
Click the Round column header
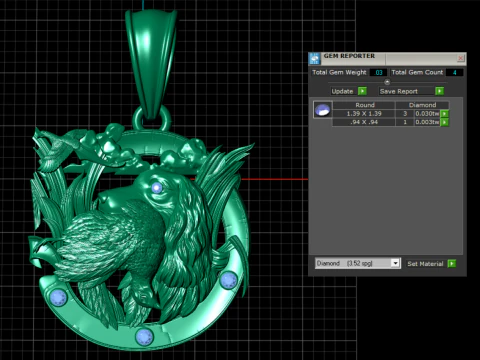pyautogui.click(x=364, y=105)
